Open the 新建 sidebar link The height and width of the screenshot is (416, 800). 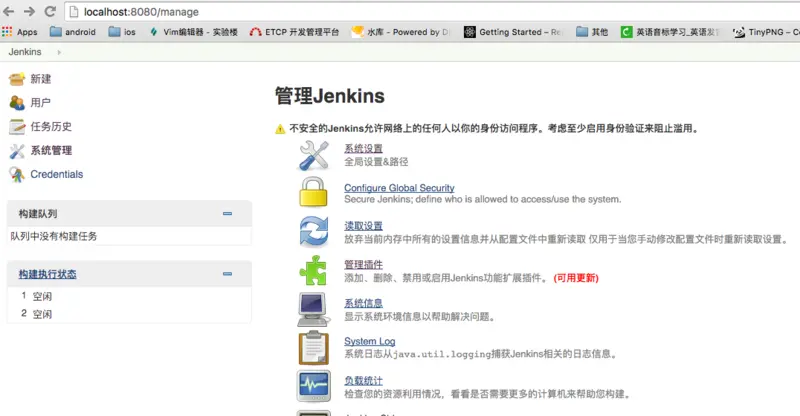click(x=41, y=79)
